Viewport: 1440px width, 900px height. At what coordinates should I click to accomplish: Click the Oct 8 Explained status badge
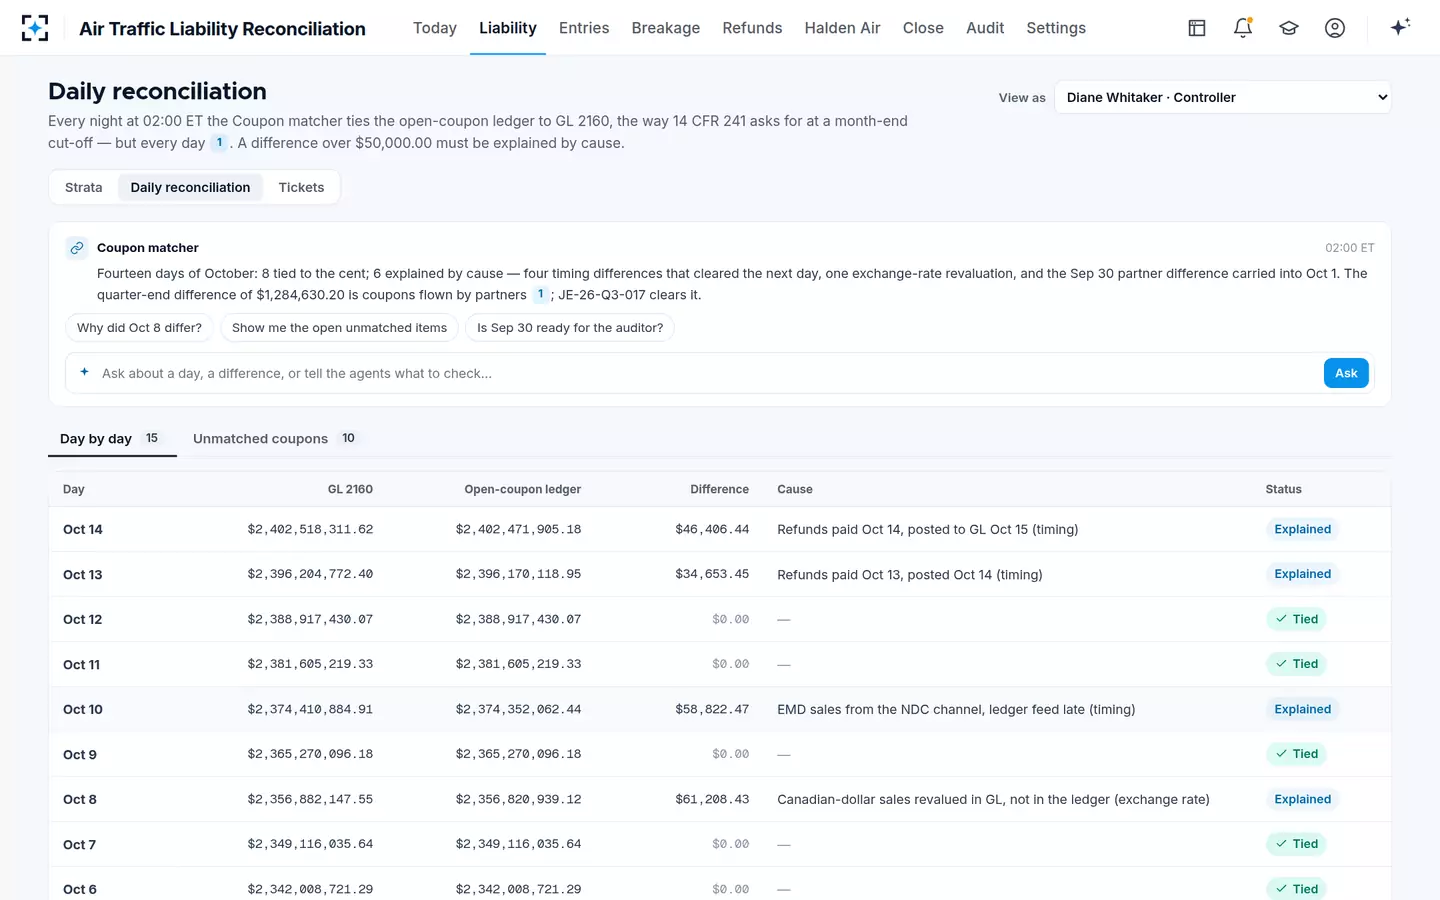[1302, 799]
